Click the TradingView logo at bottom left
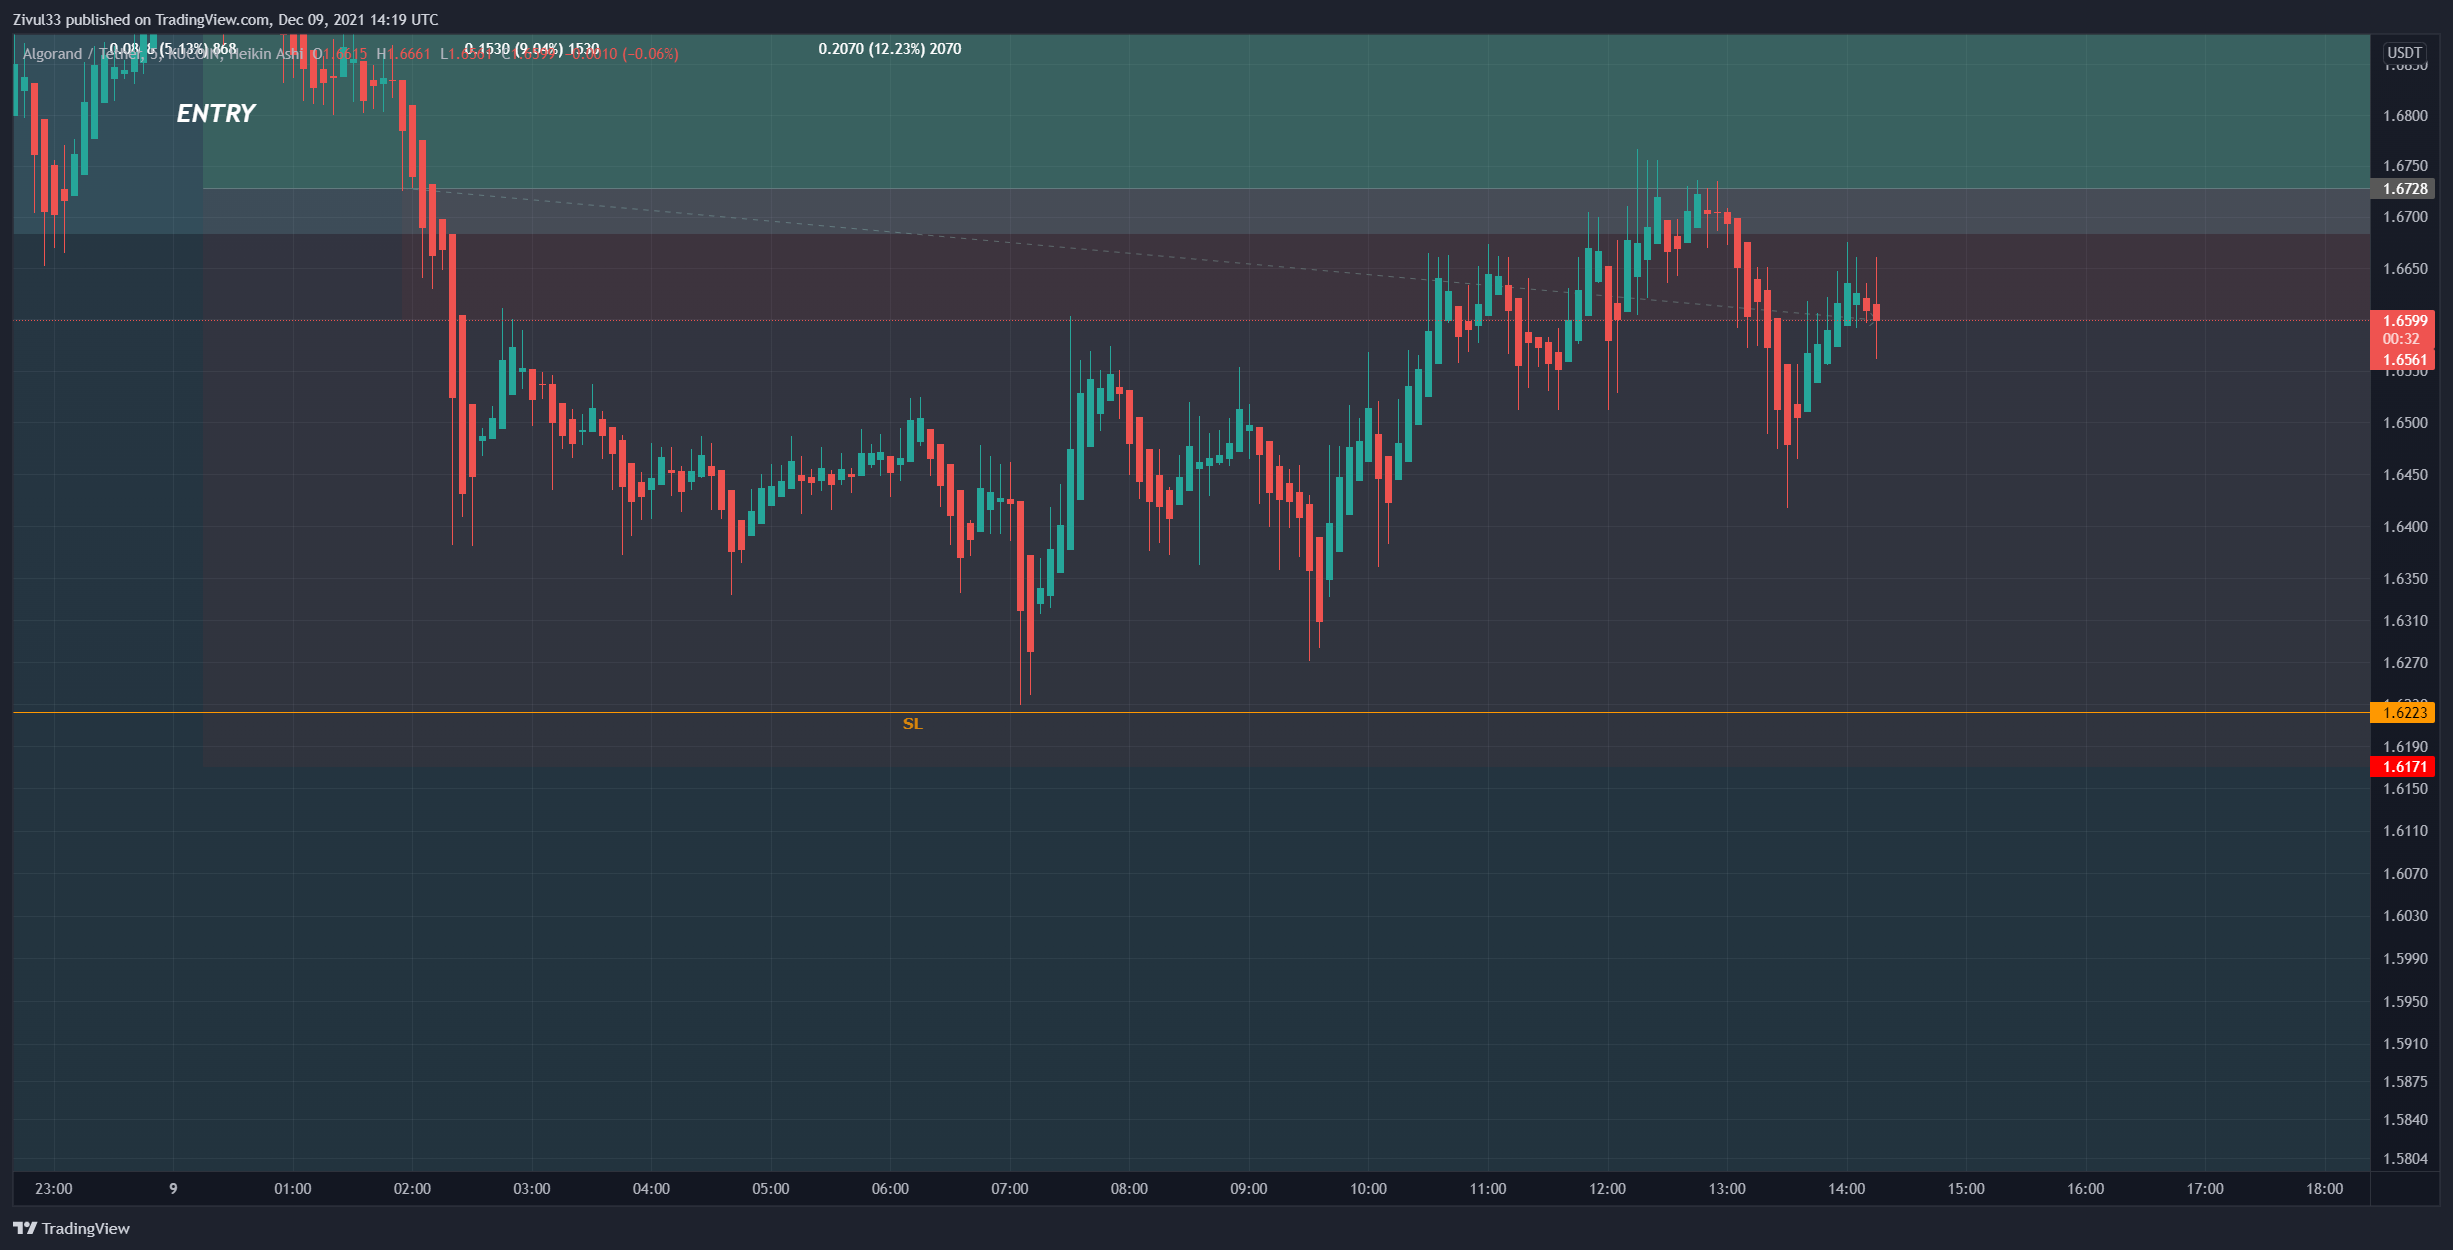The height and width of the screenshot is (1250, 2453). click(x=71, y=1228)
